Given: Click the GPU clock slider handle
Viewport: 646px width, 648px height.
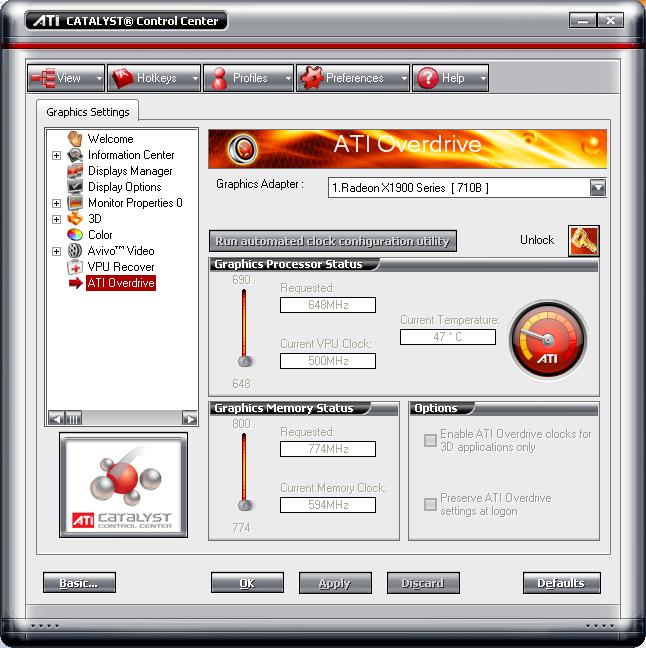Looking at the screenshot, I should [x=245, y=361].
